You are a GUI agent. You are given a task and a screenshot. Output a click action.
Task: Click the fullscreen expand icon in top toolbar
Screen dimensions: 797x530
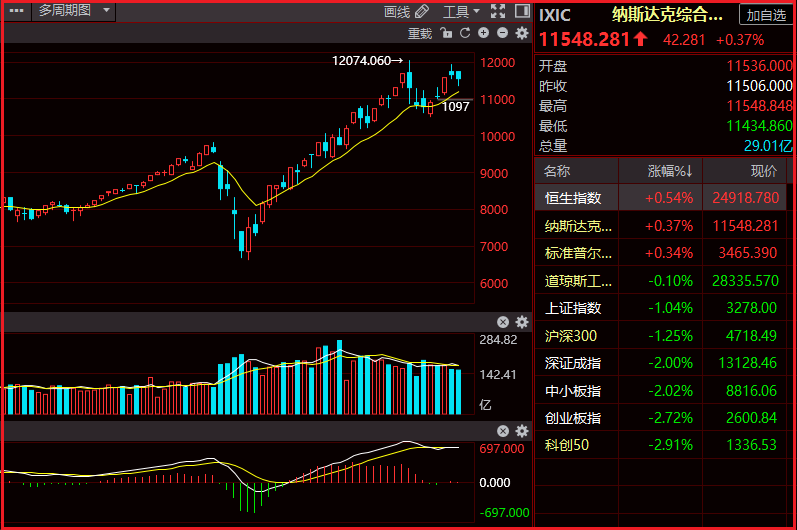click(500, 11)
